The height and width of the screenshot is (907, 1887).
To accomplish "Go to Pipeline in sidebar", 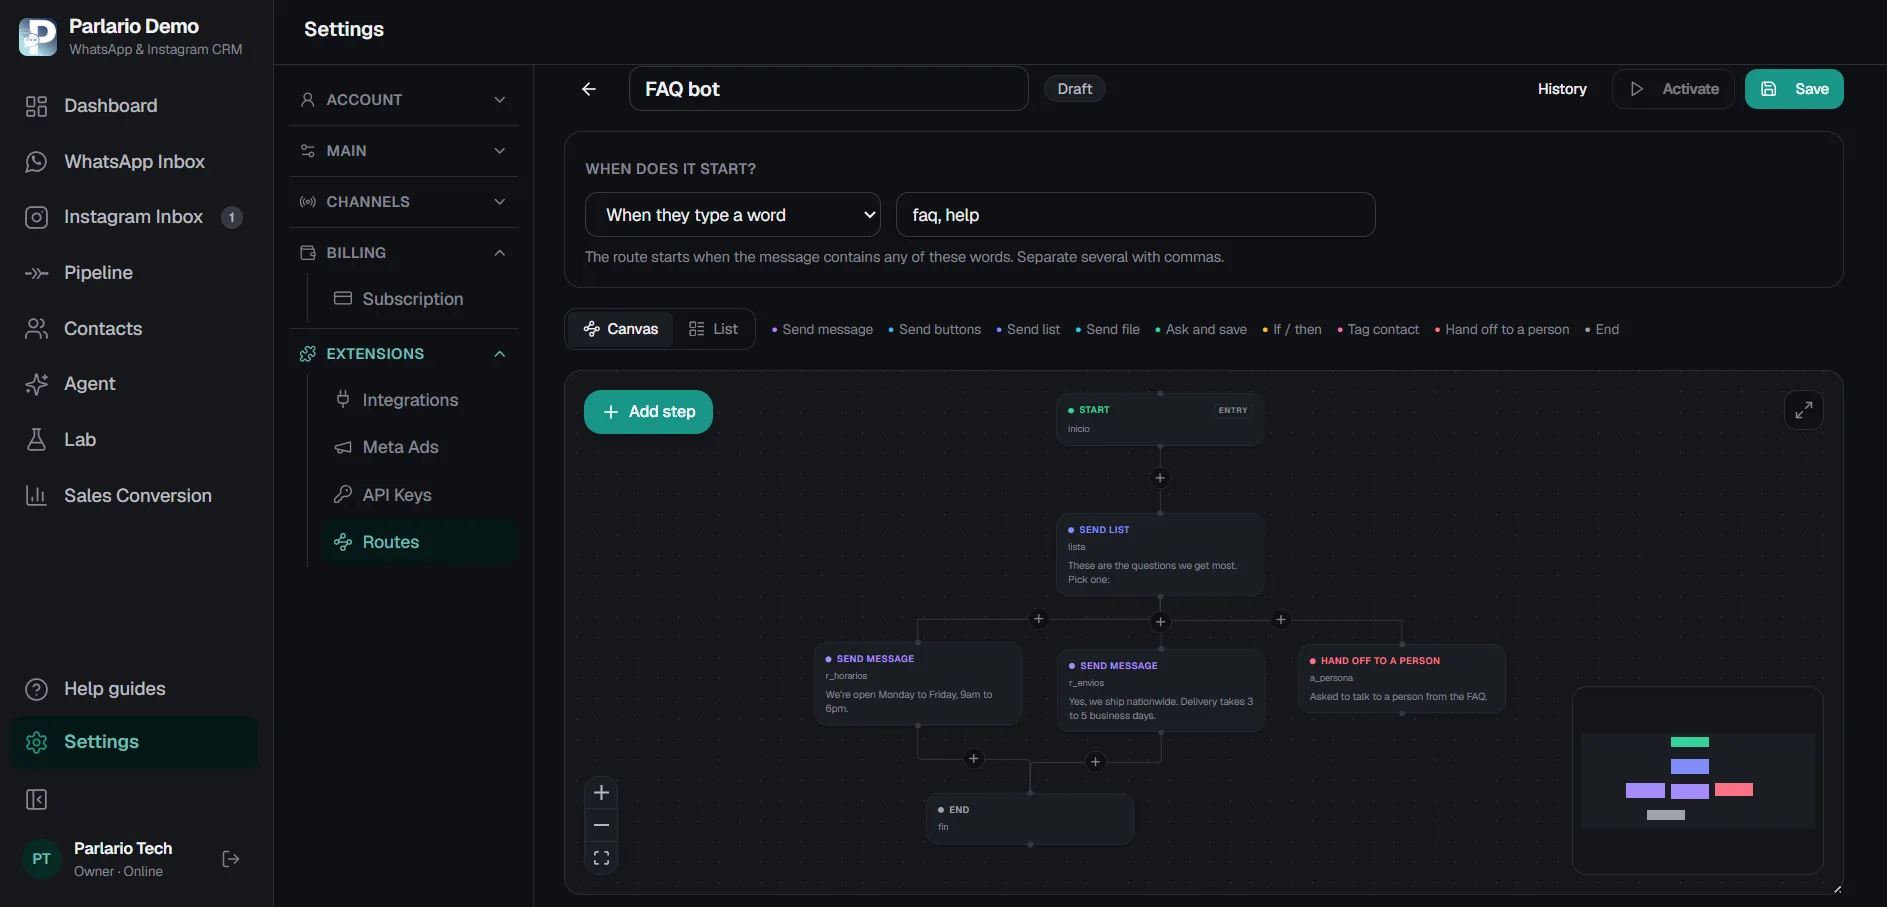I will coord(133,273).
